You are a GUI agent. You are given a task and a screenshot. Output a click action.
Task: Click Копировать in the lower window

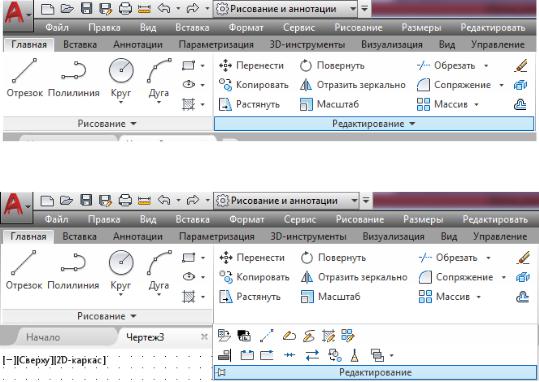point(254,277)
